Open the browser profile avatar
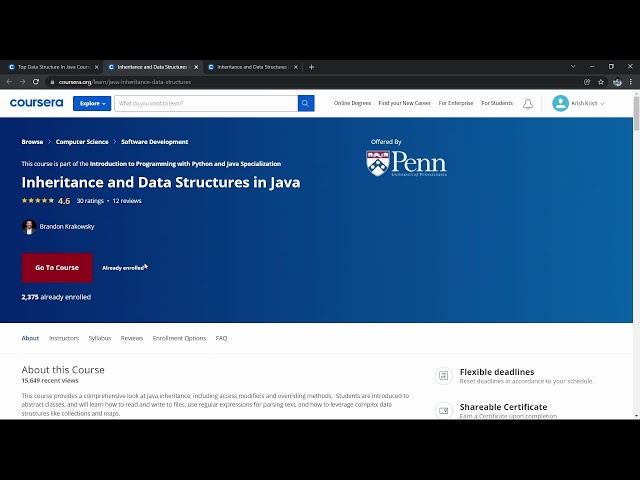640x480 pixels. (617, 82)
